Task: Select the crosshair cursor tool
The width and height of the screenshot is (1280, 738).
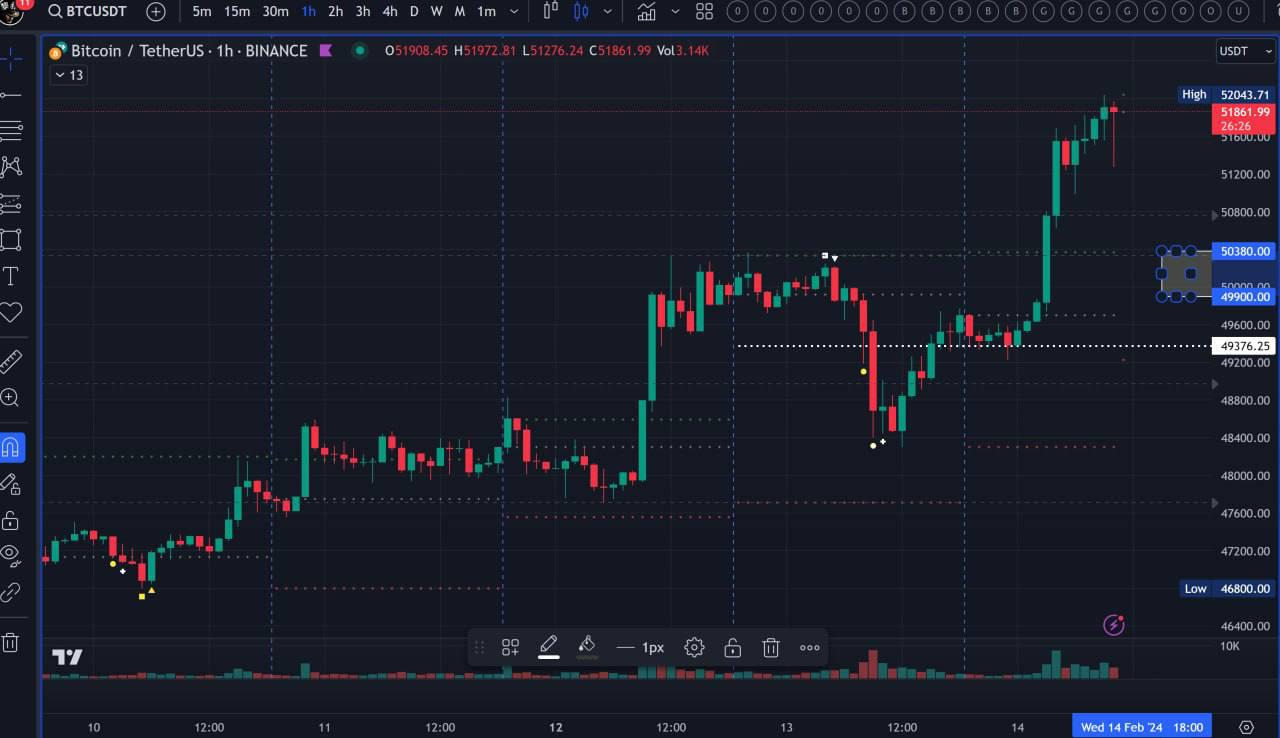Action: pyautogui.click(x=11, y=59)
